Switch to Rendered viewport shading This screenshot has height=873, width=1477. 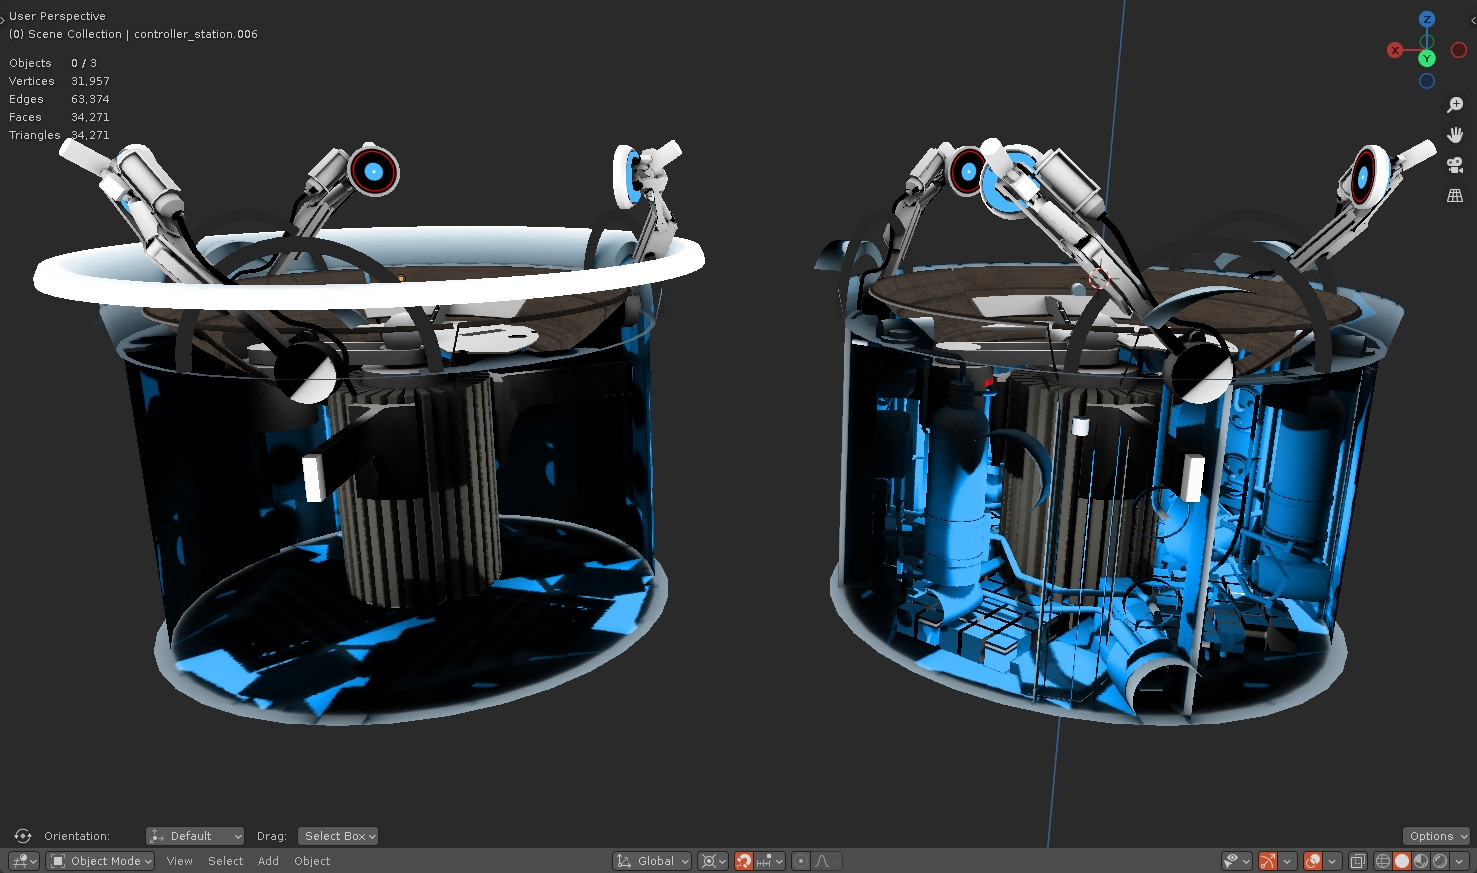[x=1439, y=861]
